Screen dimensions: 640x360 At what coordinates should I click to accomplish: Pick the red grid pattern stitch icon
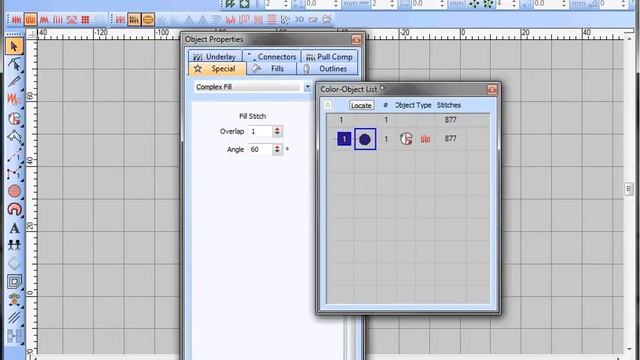click(x=85, y=20)
